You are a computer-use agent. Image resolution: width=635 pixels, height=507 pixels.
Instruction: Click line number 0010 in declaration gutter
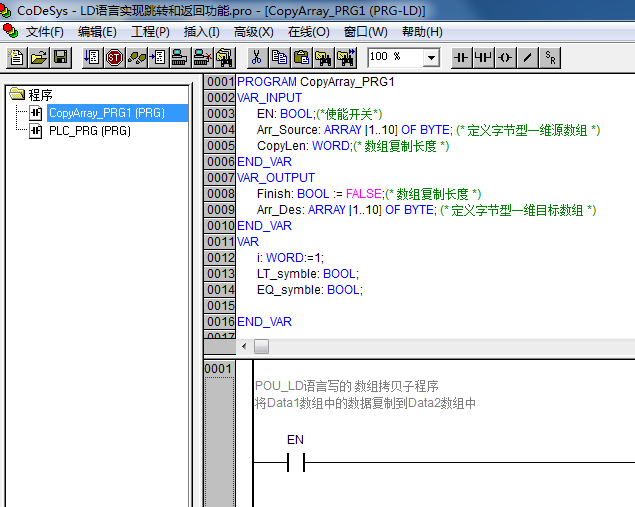coord(219,226)
